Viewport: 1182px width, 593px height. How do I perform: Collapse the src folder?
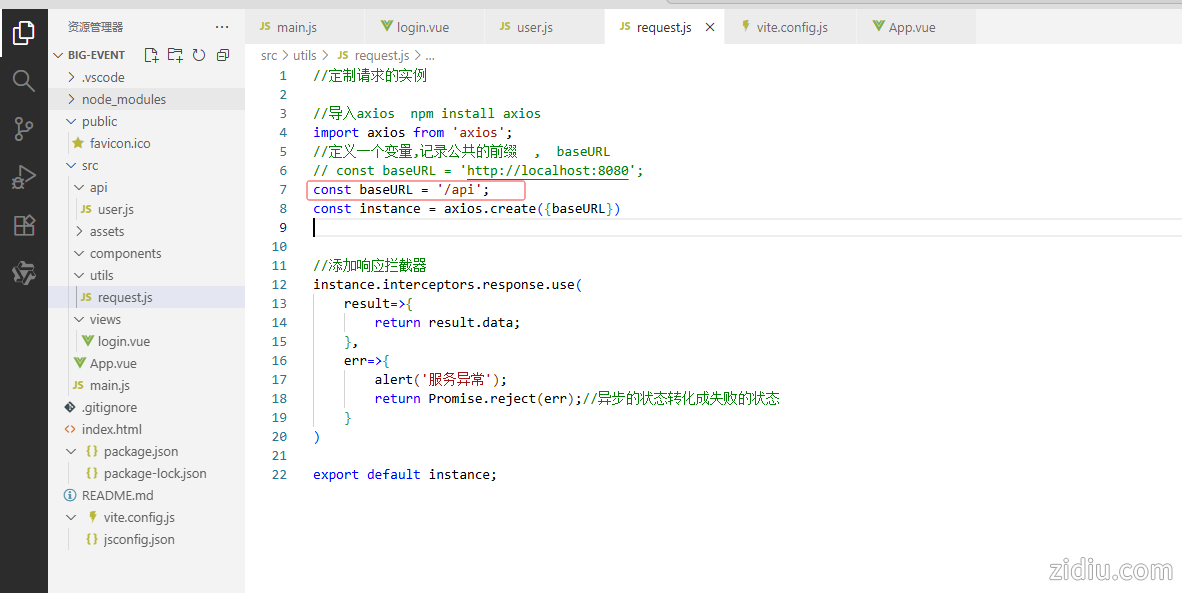point(89,165)
